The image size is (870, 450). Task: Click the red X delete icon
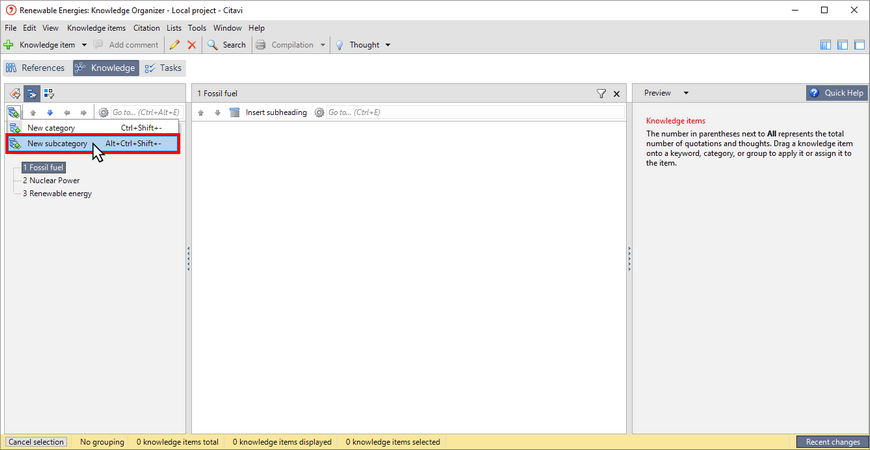coord(192,45)
